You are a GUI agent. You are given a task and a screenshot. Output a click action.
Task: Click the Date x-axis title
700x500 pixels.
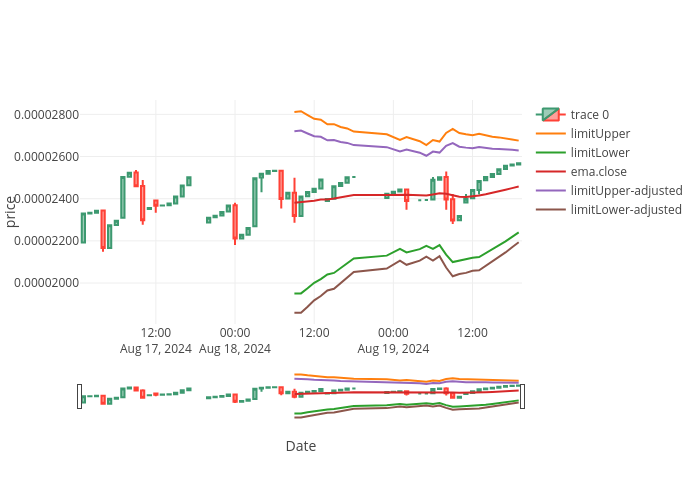(x=301, y=446)
